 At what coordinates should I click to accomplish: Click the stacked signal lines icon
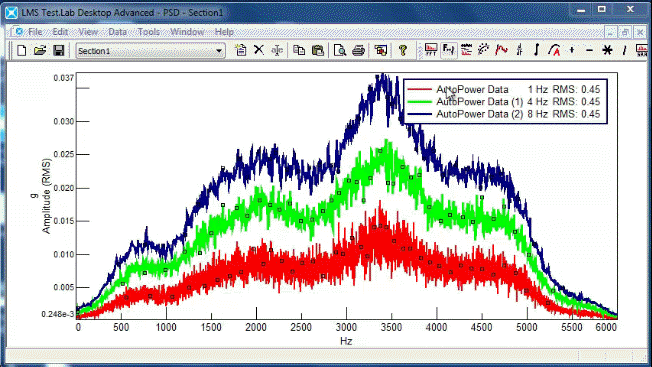(x=466, y=50)
